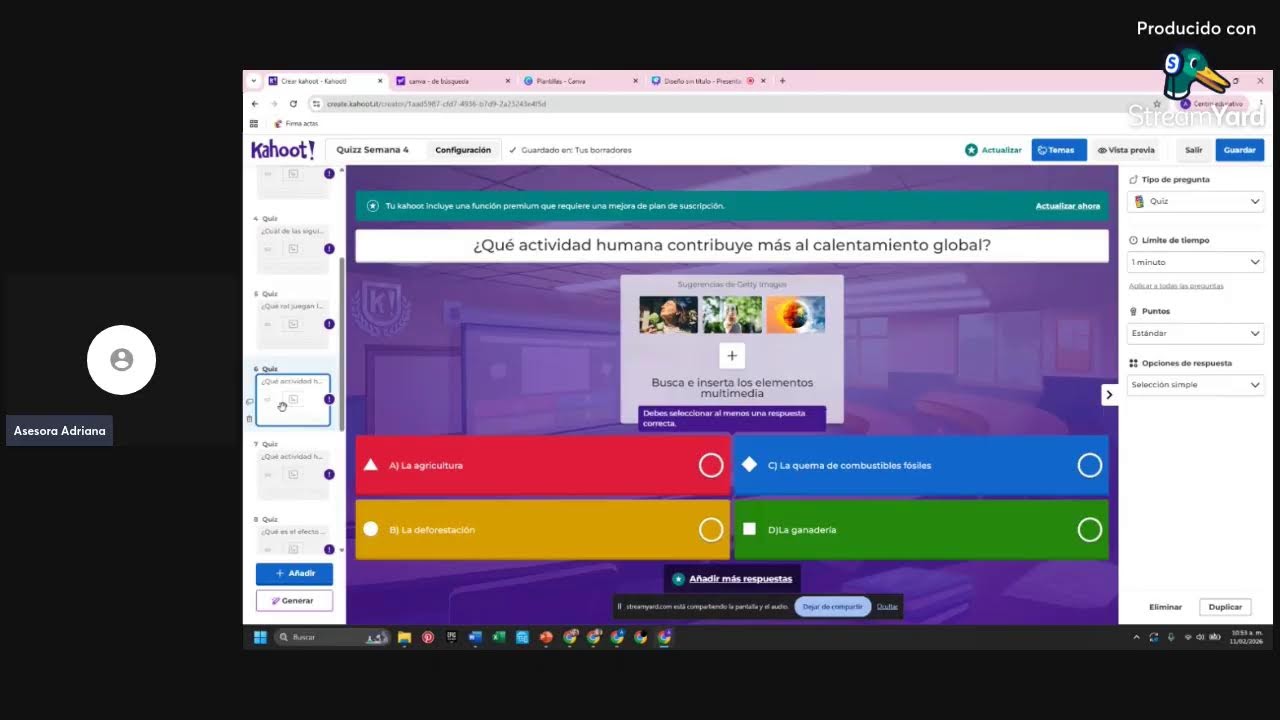Collapse the right settings panel arrow

(x=1108, y=395)
